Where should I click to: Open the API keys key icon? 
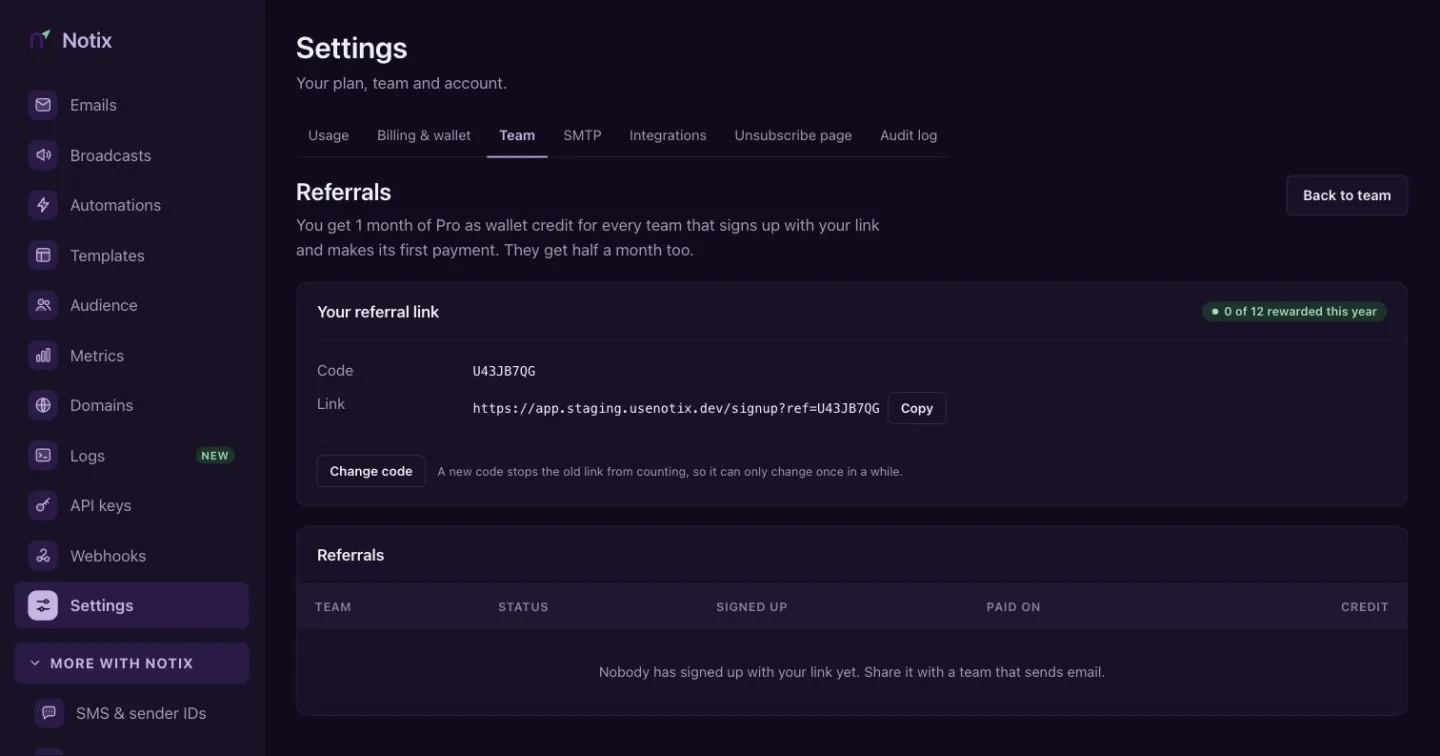[x=43, y=505]
